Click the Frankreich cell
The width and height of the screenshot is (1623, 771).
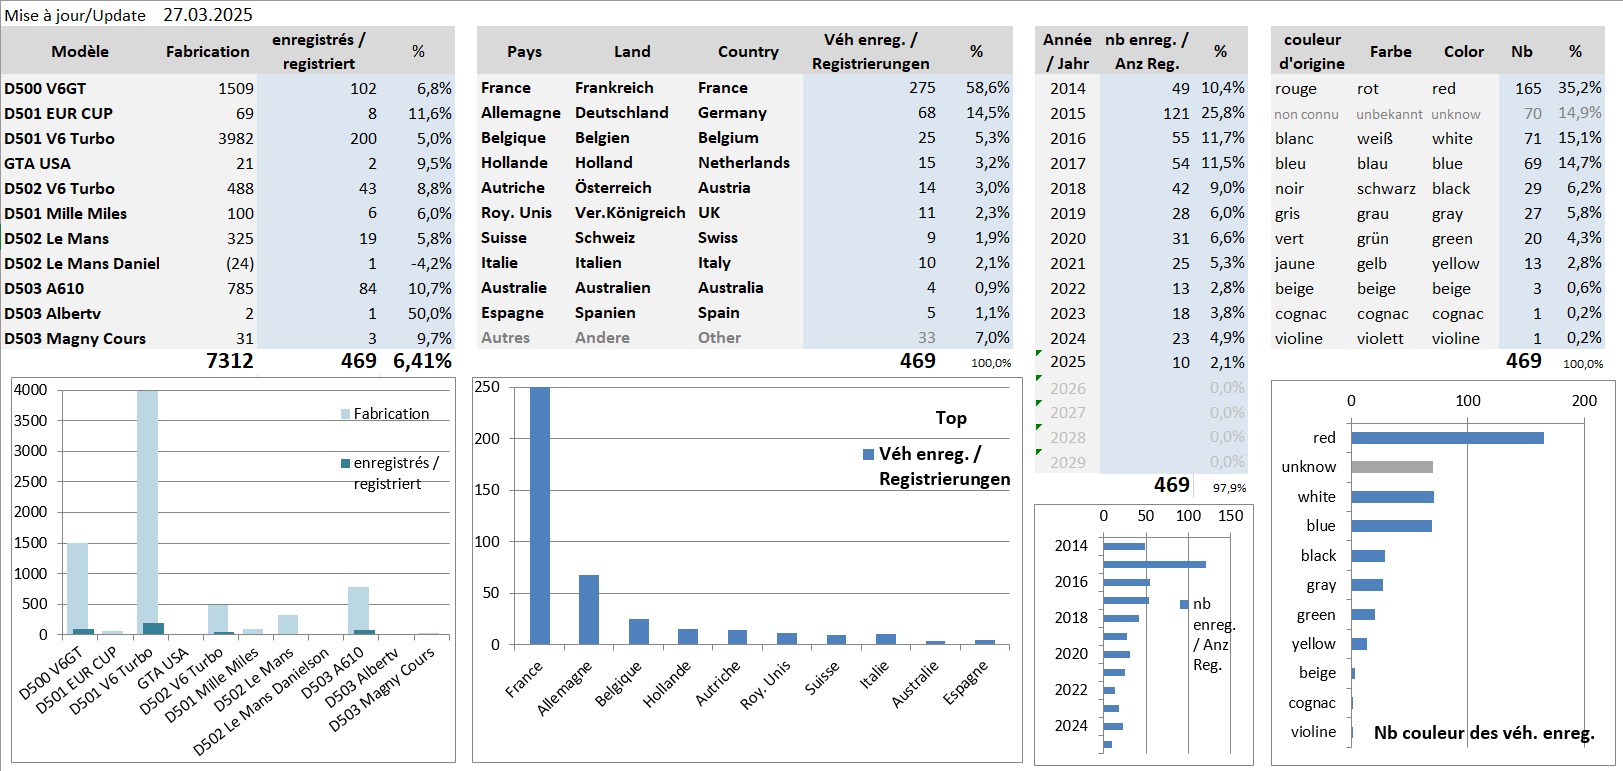tap(614, 88)
